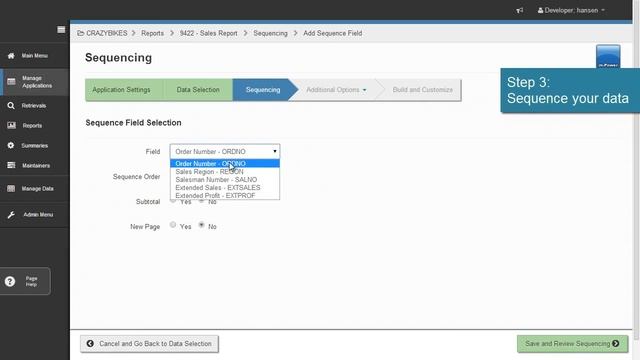This screenshot has height=360, width=640.
Task: Click the Manage Data grid icon
Action: (x=11, y=189)
